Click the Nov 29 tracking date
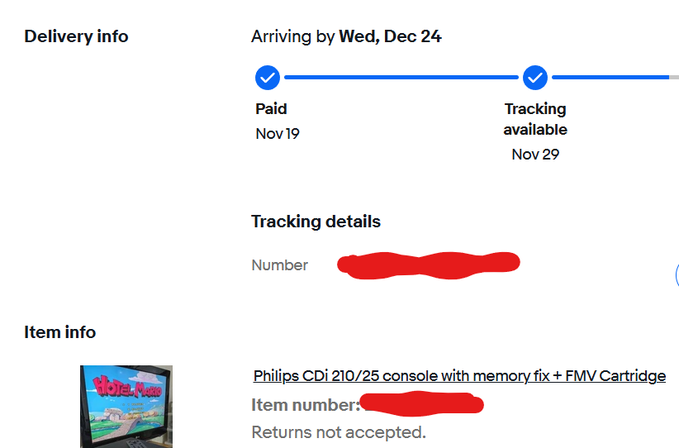This screenshot has height=448, width=679. point(535,154)
